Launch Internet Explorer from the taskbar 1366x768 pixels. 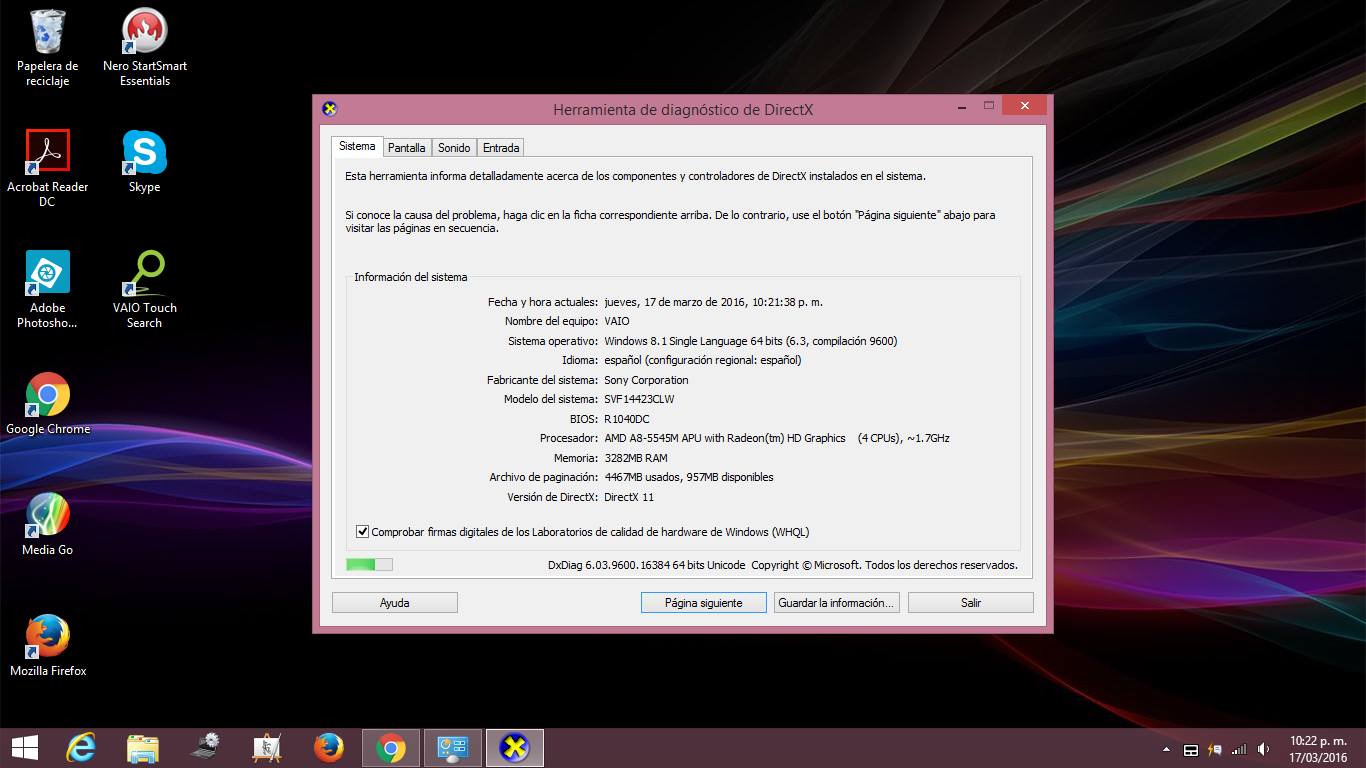[81, 748]
